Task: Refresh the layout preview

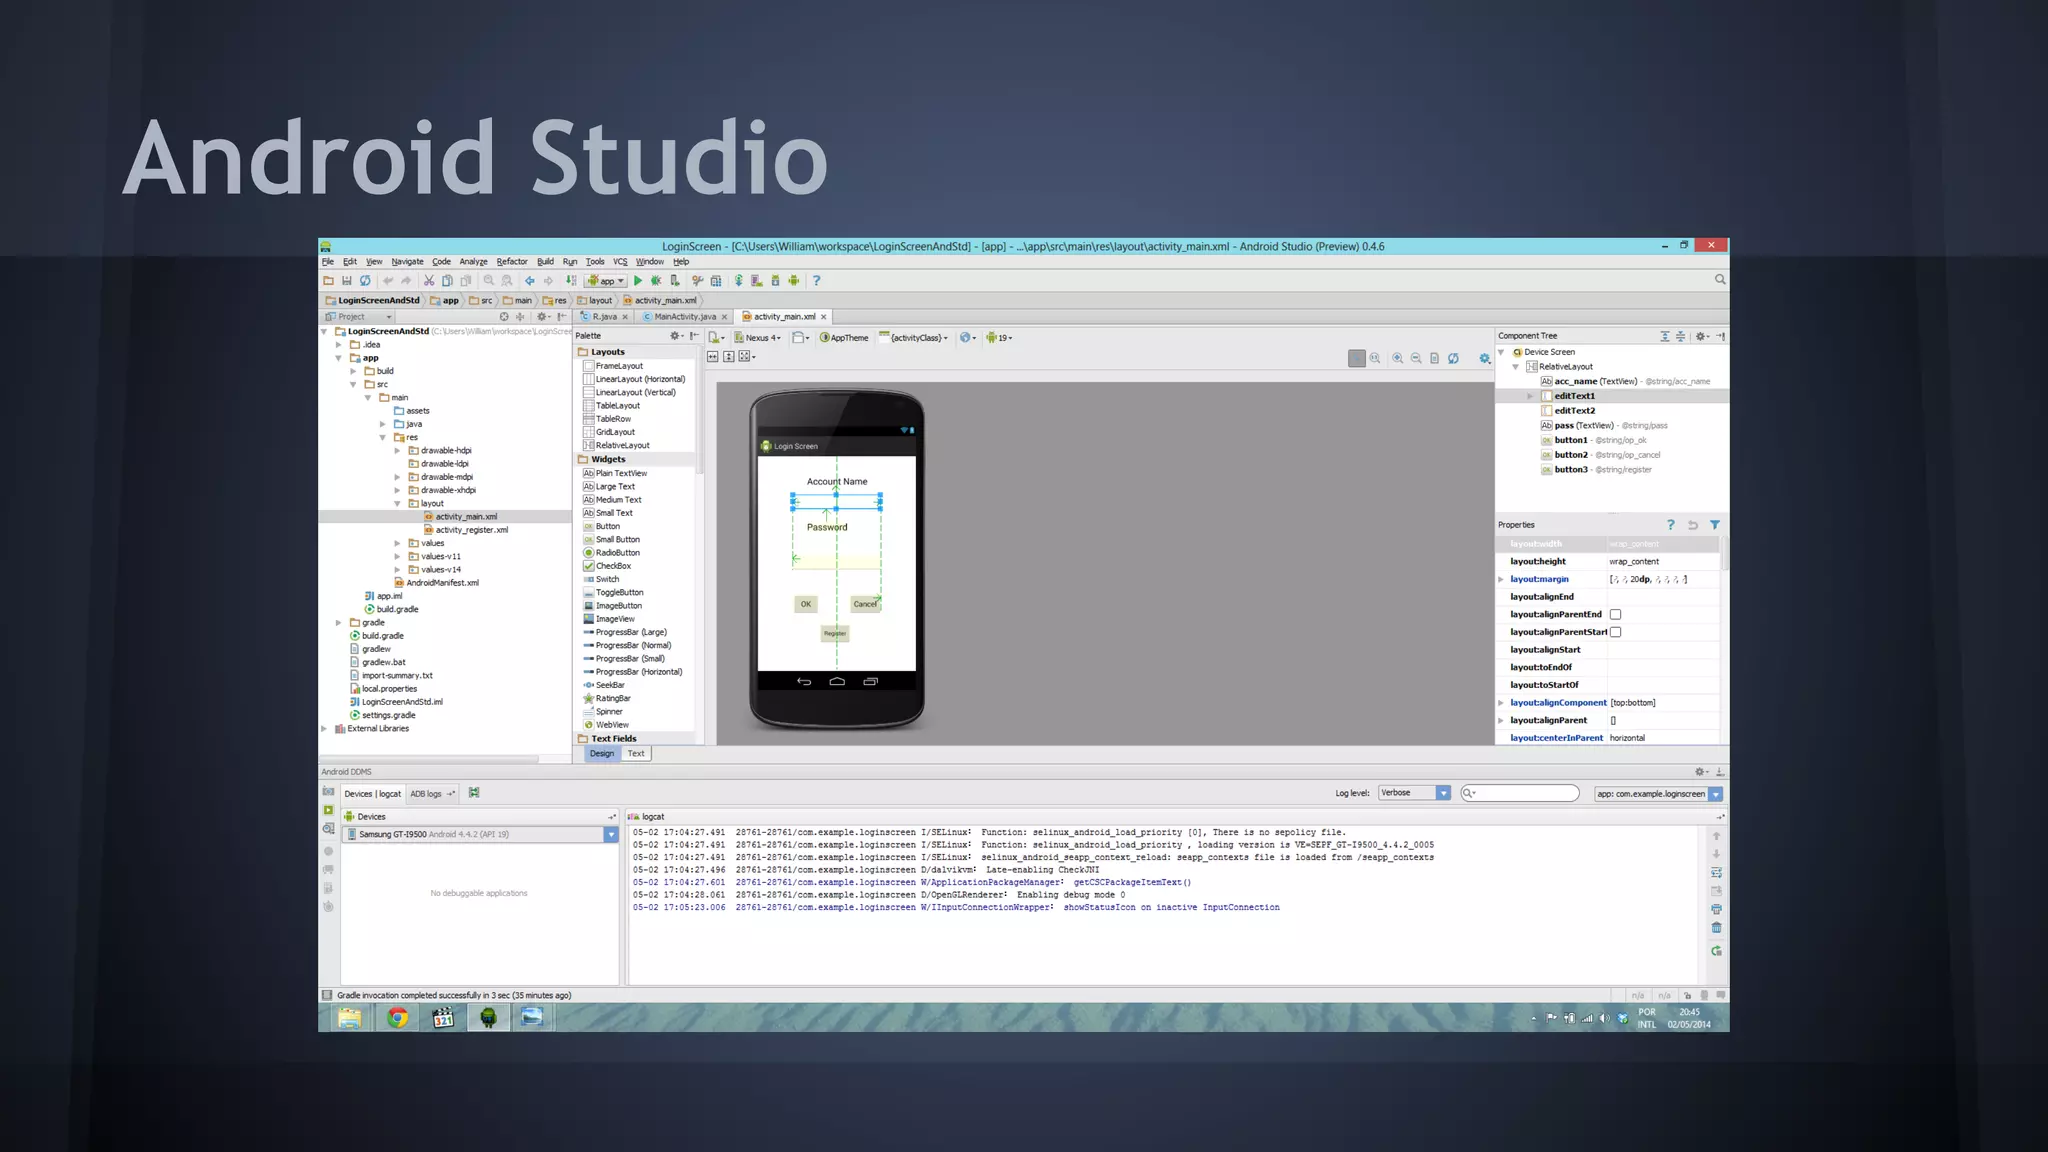Action: click(x=1453, y=358)
